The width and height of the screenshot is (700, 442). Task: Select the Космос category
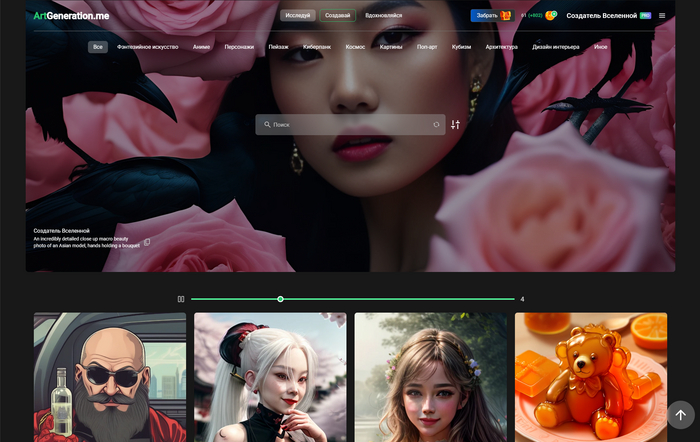coord(355,47)
